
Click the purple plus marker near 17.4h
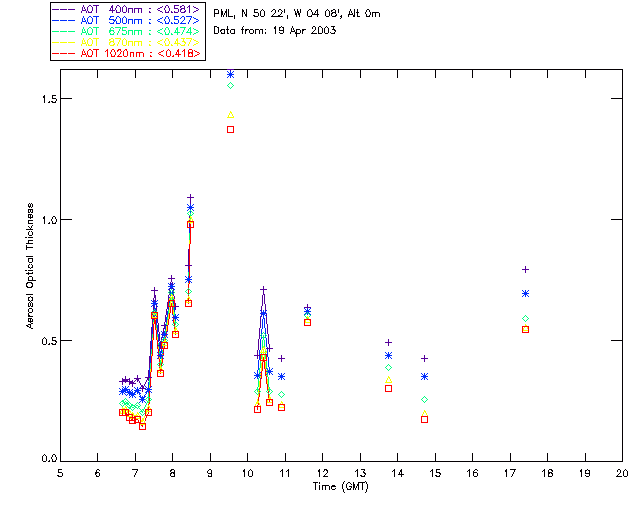526,269
